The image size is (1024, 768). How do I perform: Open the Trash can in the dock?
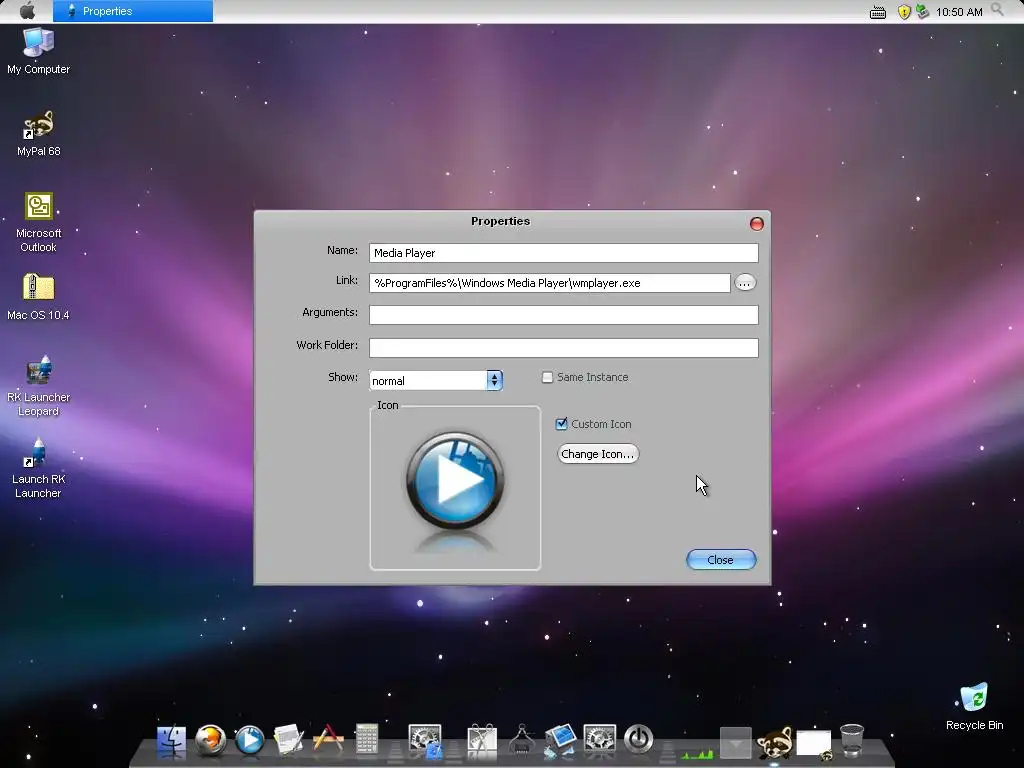pos(852,741)
